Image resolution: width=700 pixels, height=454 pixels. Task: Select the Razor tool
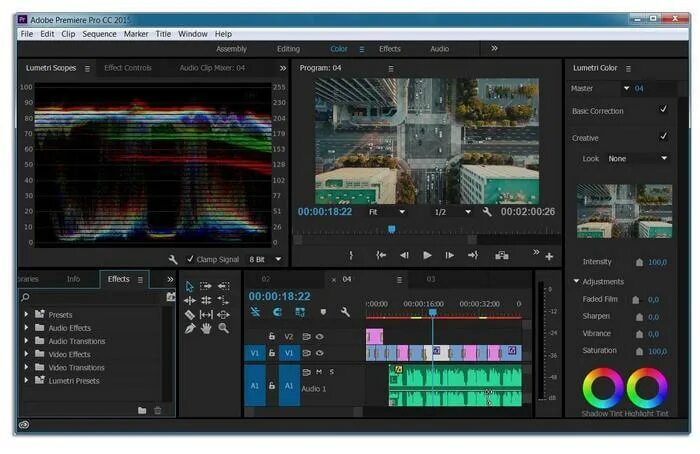click(x=189, y=315)
